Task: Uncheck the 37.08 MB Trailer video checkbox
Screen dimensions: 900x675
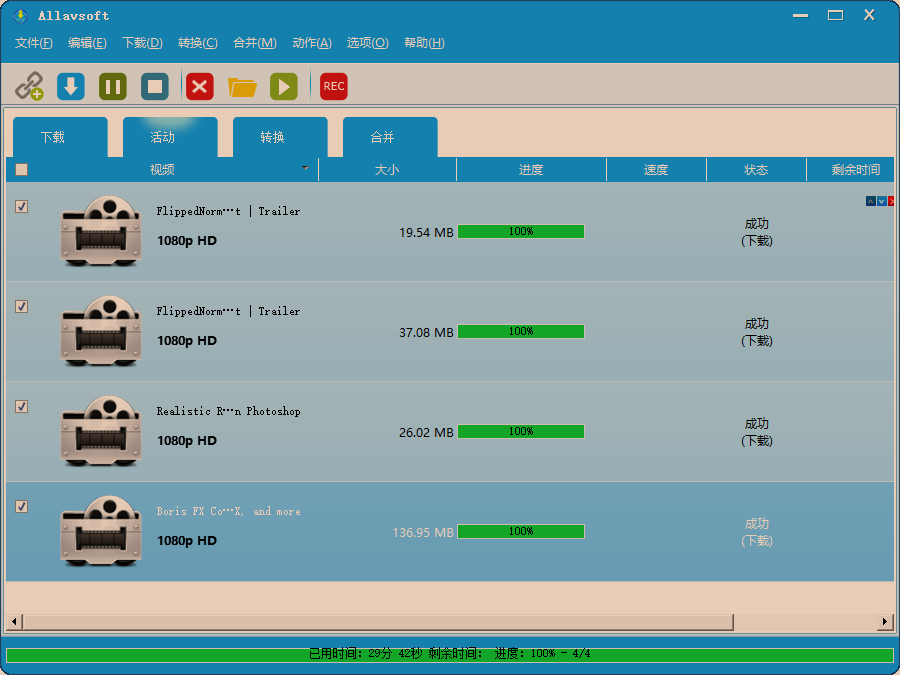Action: tap(21, 307)
